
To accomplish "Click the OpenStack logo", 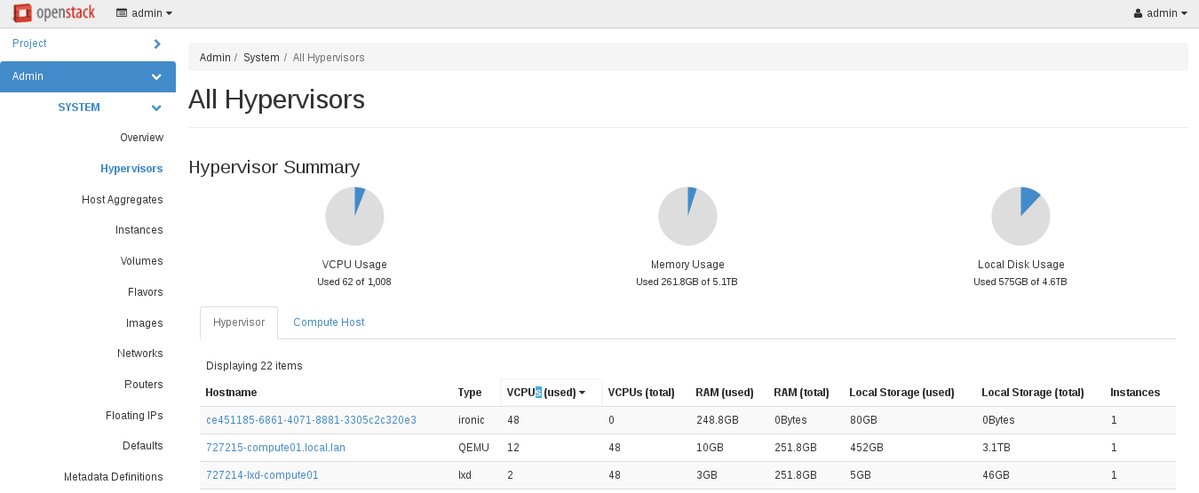I will (54, 13).
